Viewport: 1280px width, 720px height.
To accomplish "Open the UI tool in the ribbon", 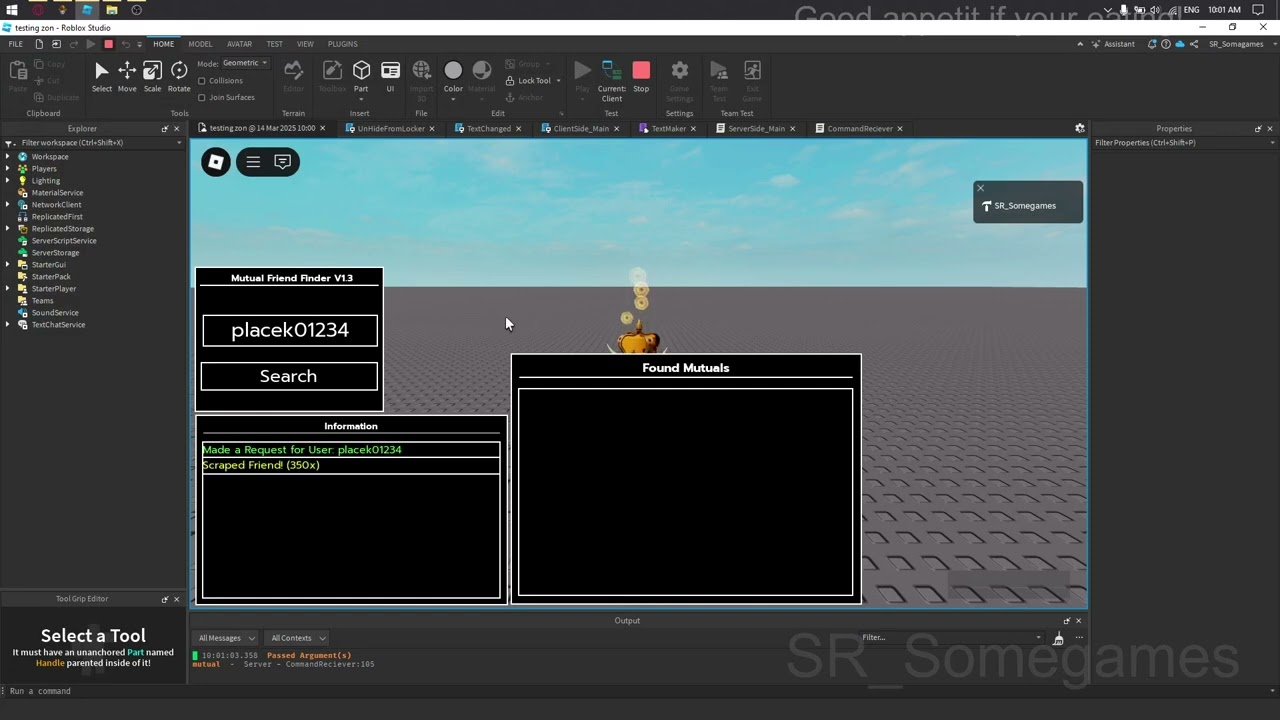I will (390, 77).
